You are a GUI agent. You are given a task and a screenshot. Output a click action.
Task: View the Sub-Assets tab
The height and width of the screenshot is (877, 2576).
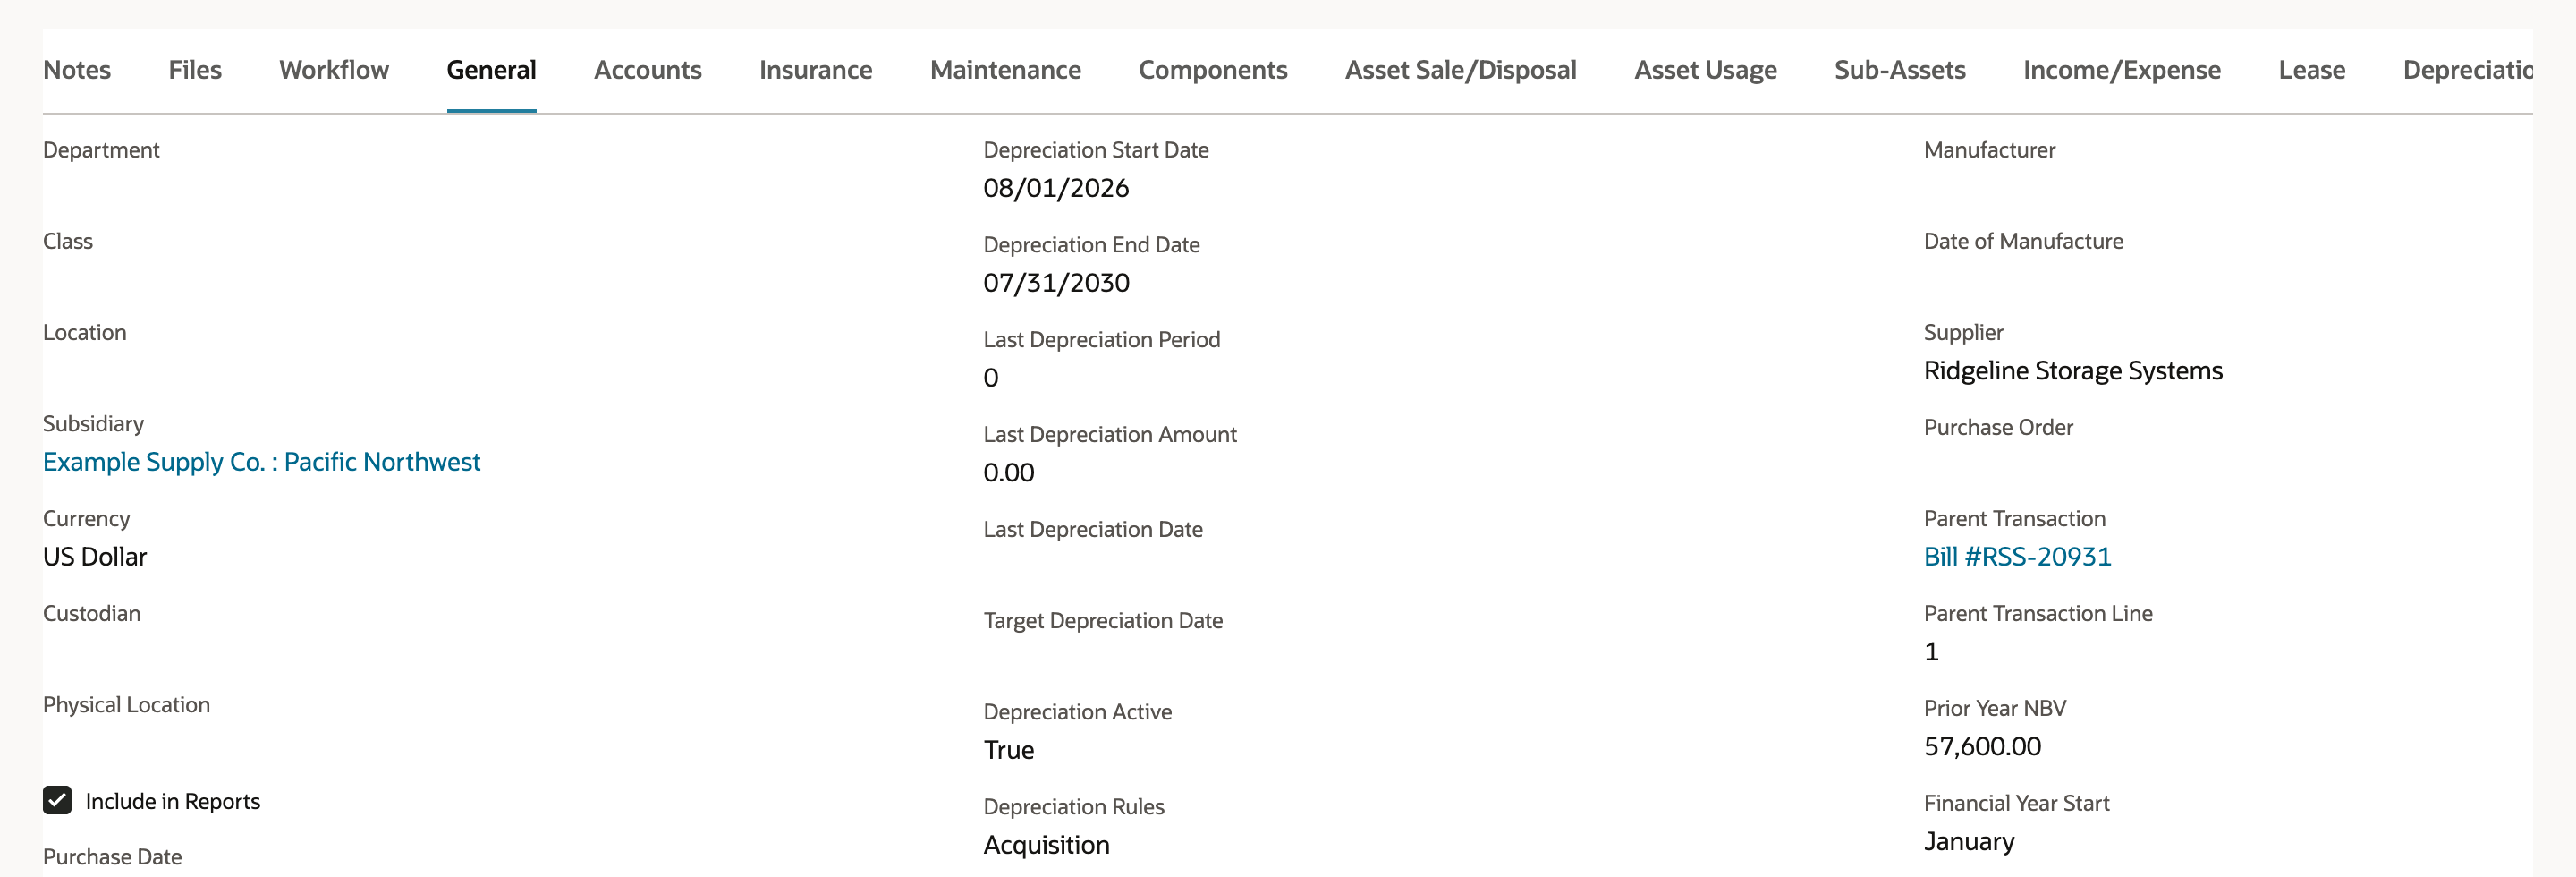pos(1900,70)
